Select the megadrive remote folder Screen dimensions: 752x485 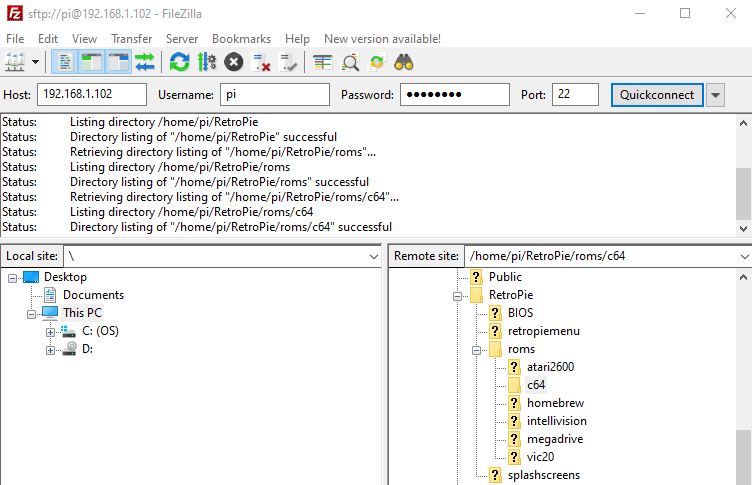tap(555, 439)
